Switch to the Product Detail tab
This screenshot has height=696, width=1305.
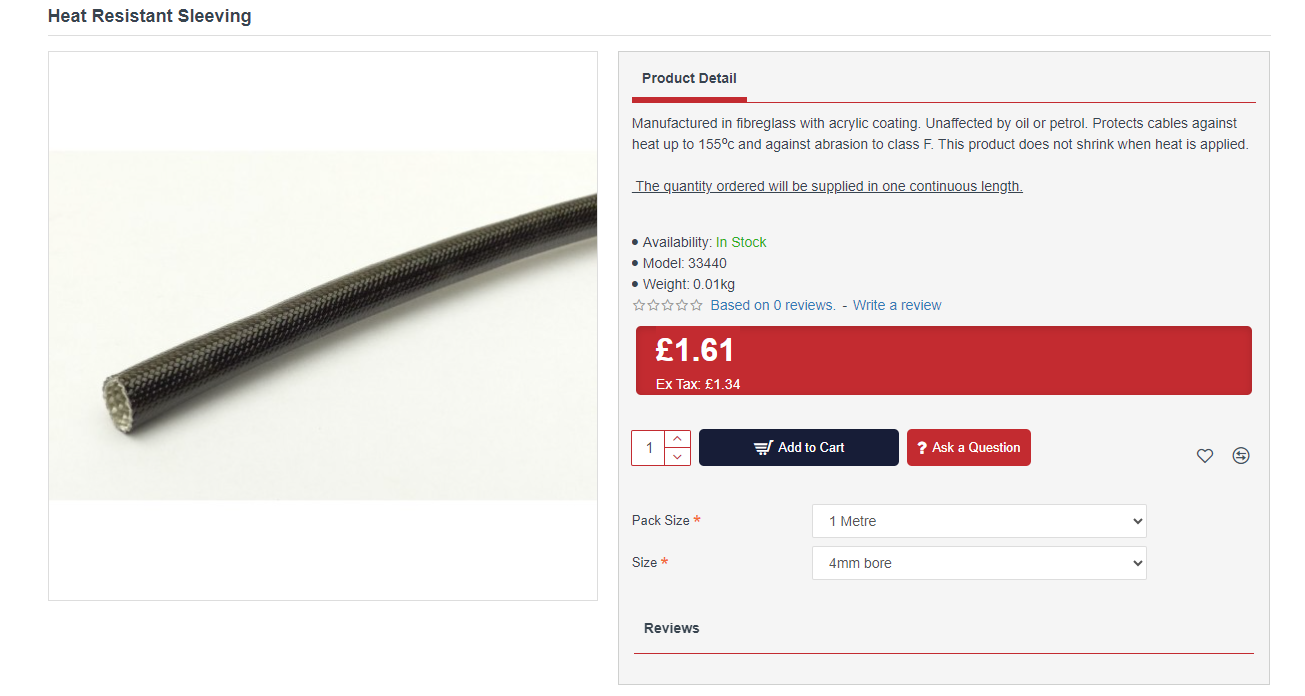[x=689, y=78]
